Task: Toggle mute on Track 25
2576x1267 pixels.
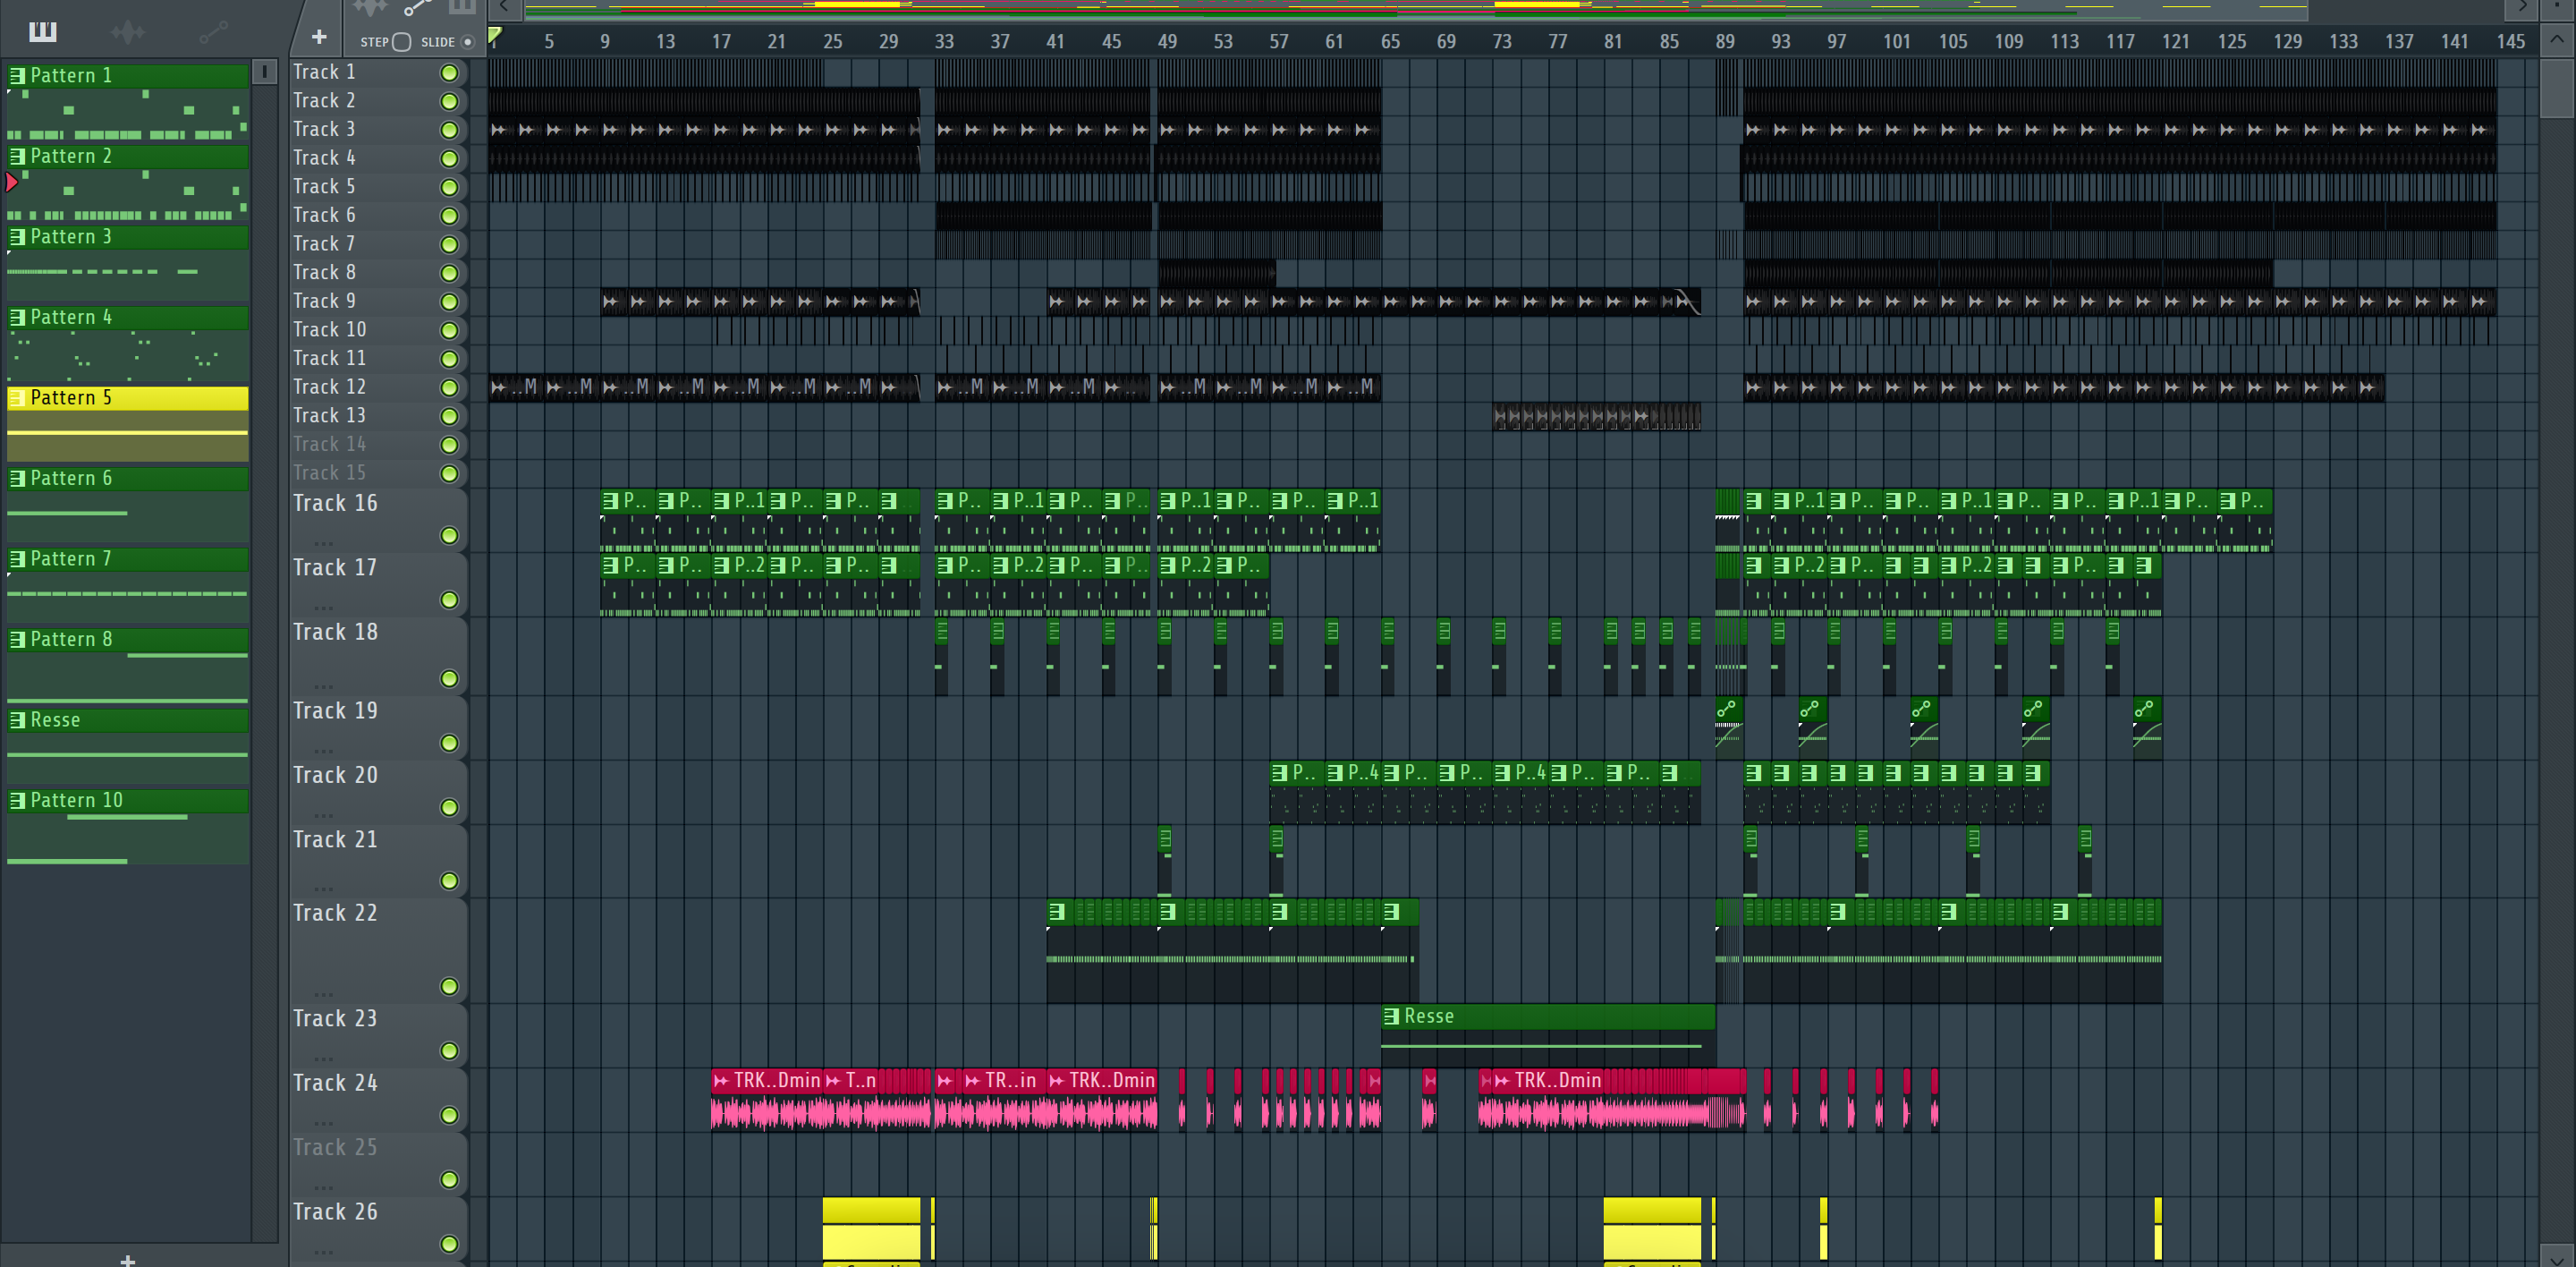Action: 449,1180
